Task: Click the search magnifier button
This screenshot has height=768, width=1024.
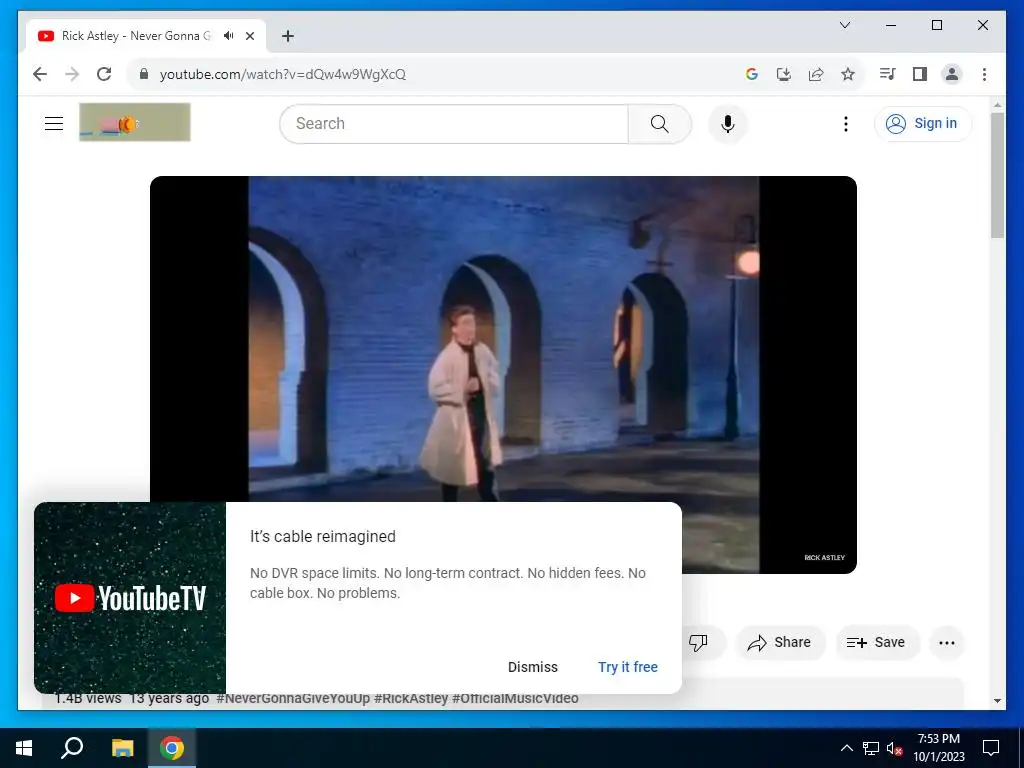Action: [x=660, y=123]
